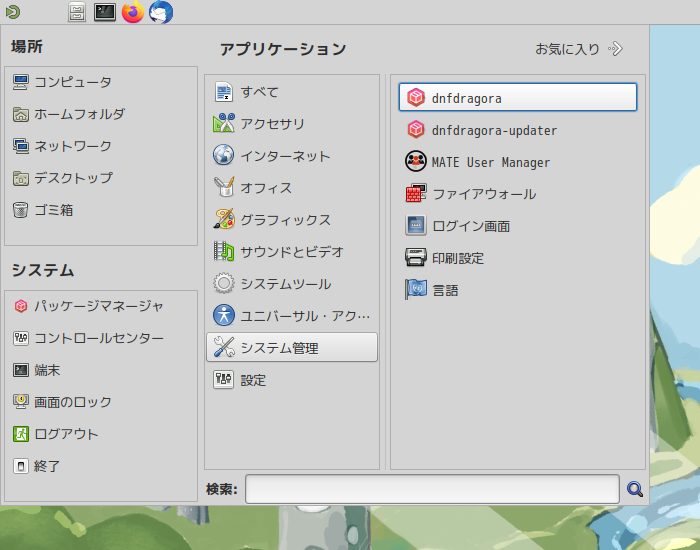This screenshot has height=550, width=700.
Task: Select the オフィス category
Action: tap(292, 188)
